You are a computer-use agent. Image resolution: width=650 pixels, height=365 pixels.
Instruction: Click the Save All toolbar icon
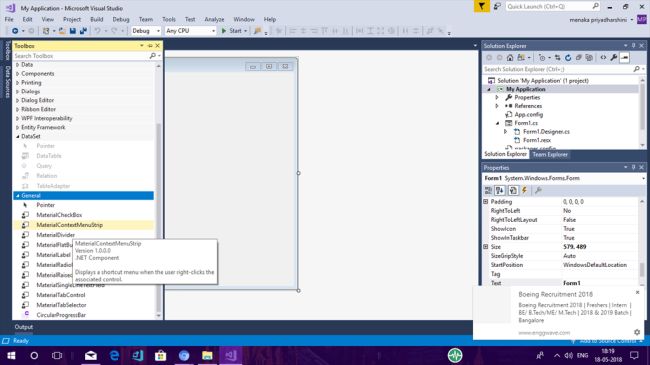(x=83, y=31)
